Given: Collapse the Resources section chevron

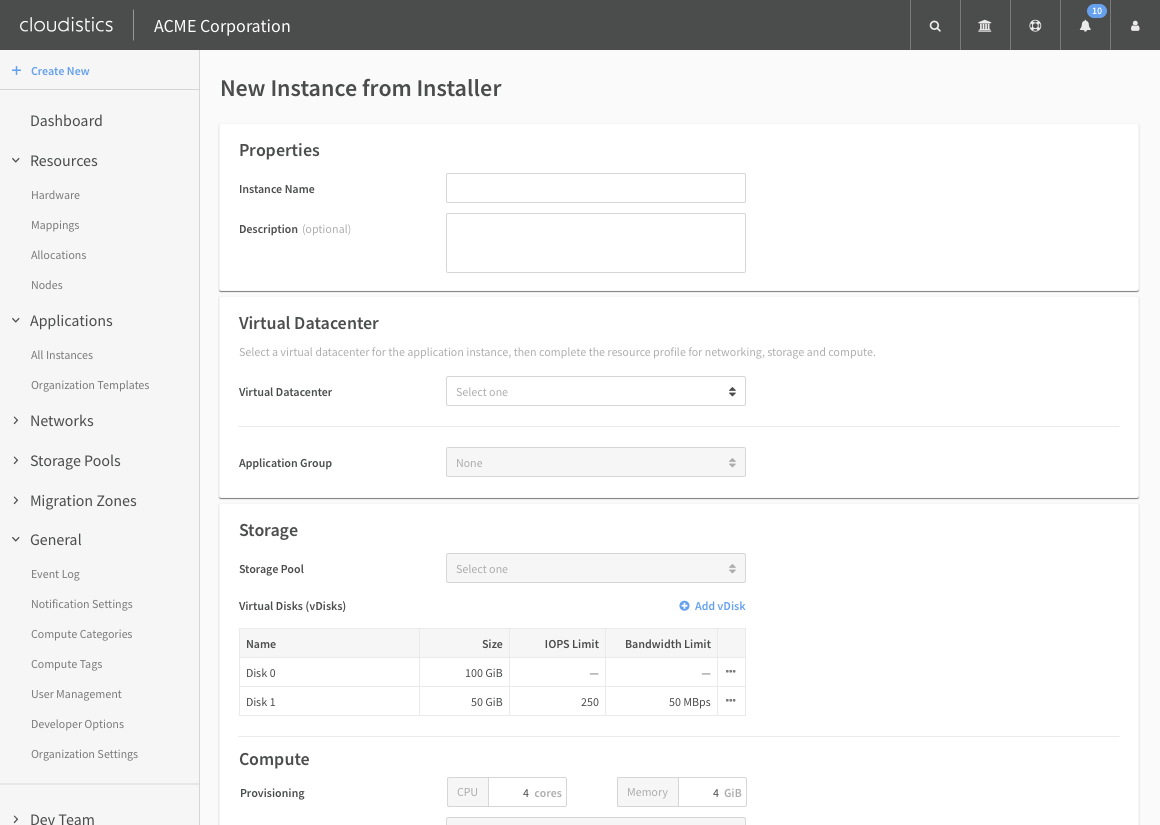Looking at the screenshot, I should click(x=16, y=160).
